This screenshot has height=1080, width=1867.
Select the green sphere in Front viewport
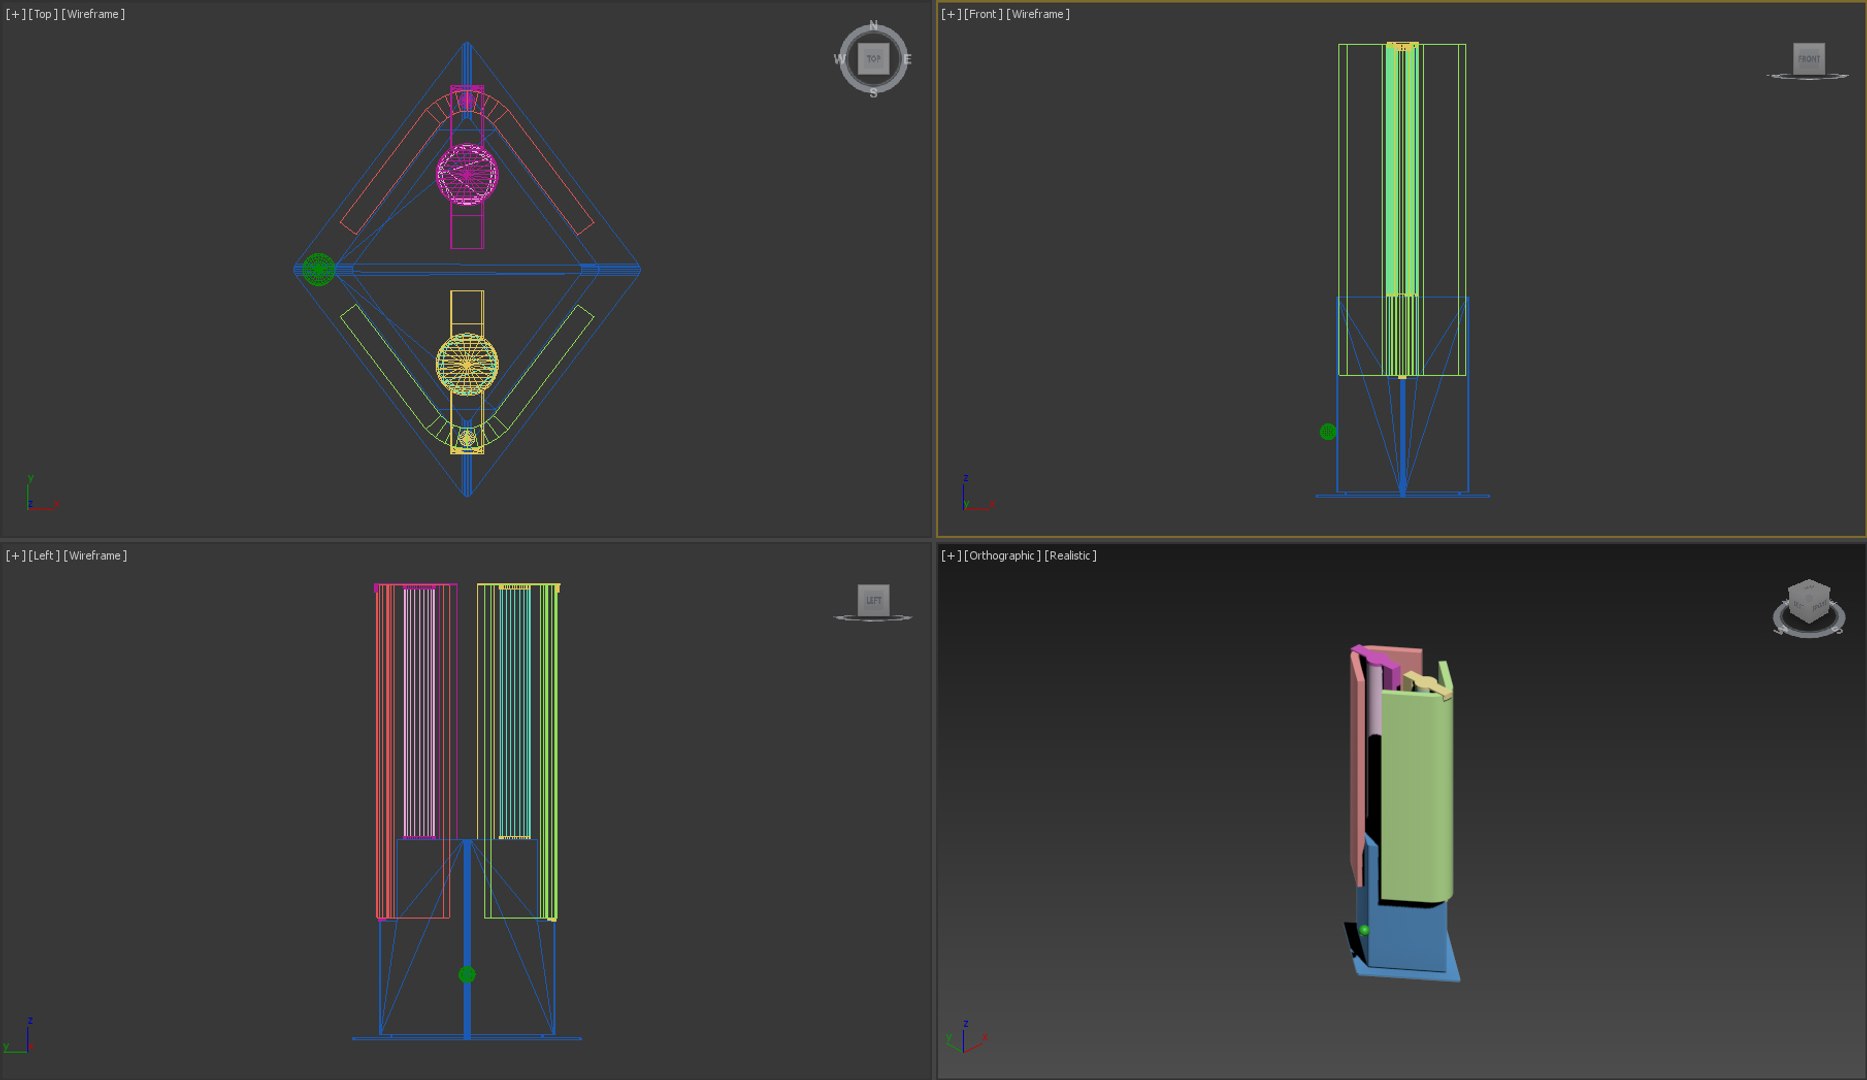(1328, 432)
